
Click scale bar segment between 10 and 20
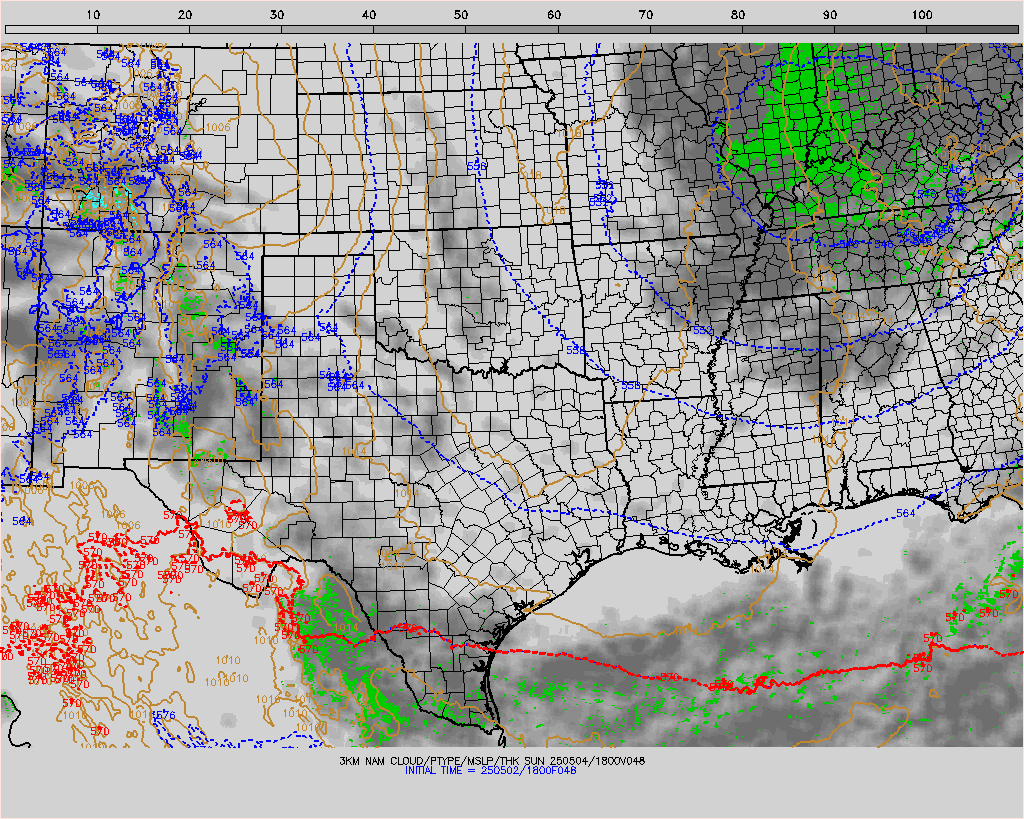143,29
